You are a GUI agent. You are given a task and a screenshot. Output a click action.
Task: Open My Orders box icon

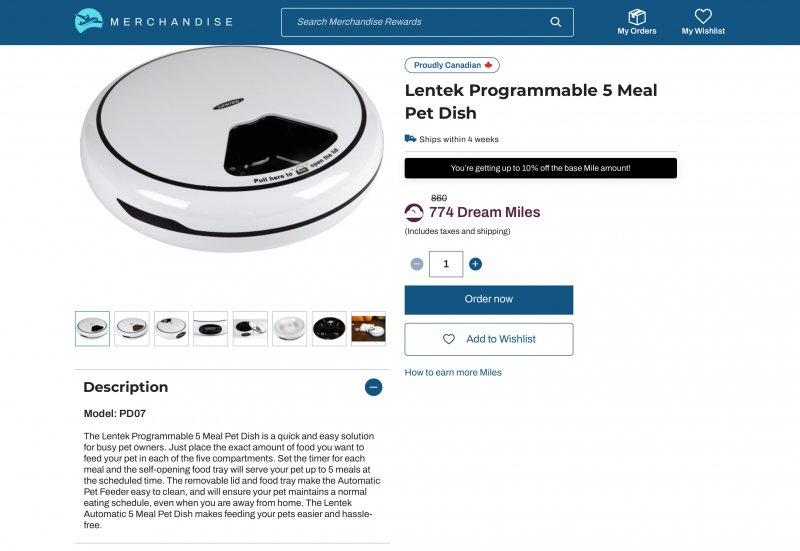(x=637, y=17)
